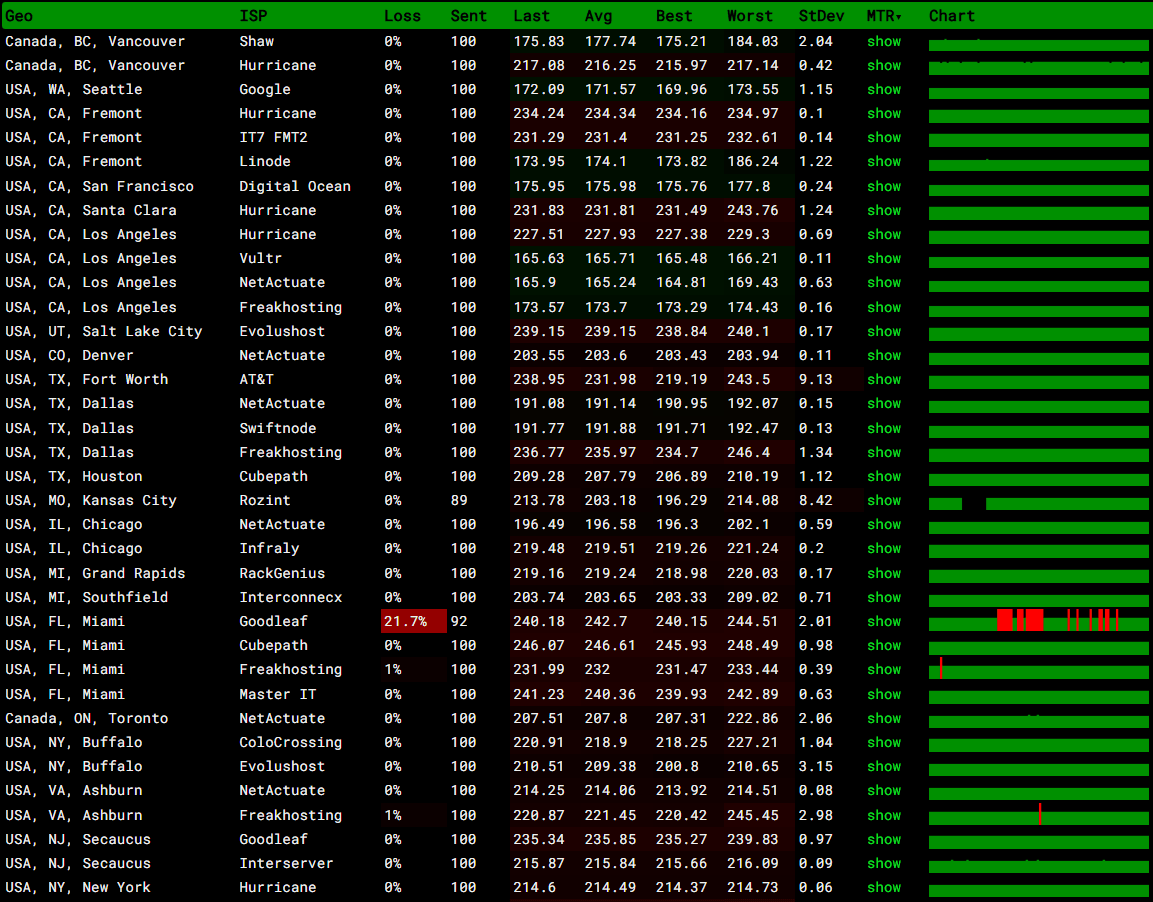
Task: Click the Geo column header
Action: tap(19, 15)
